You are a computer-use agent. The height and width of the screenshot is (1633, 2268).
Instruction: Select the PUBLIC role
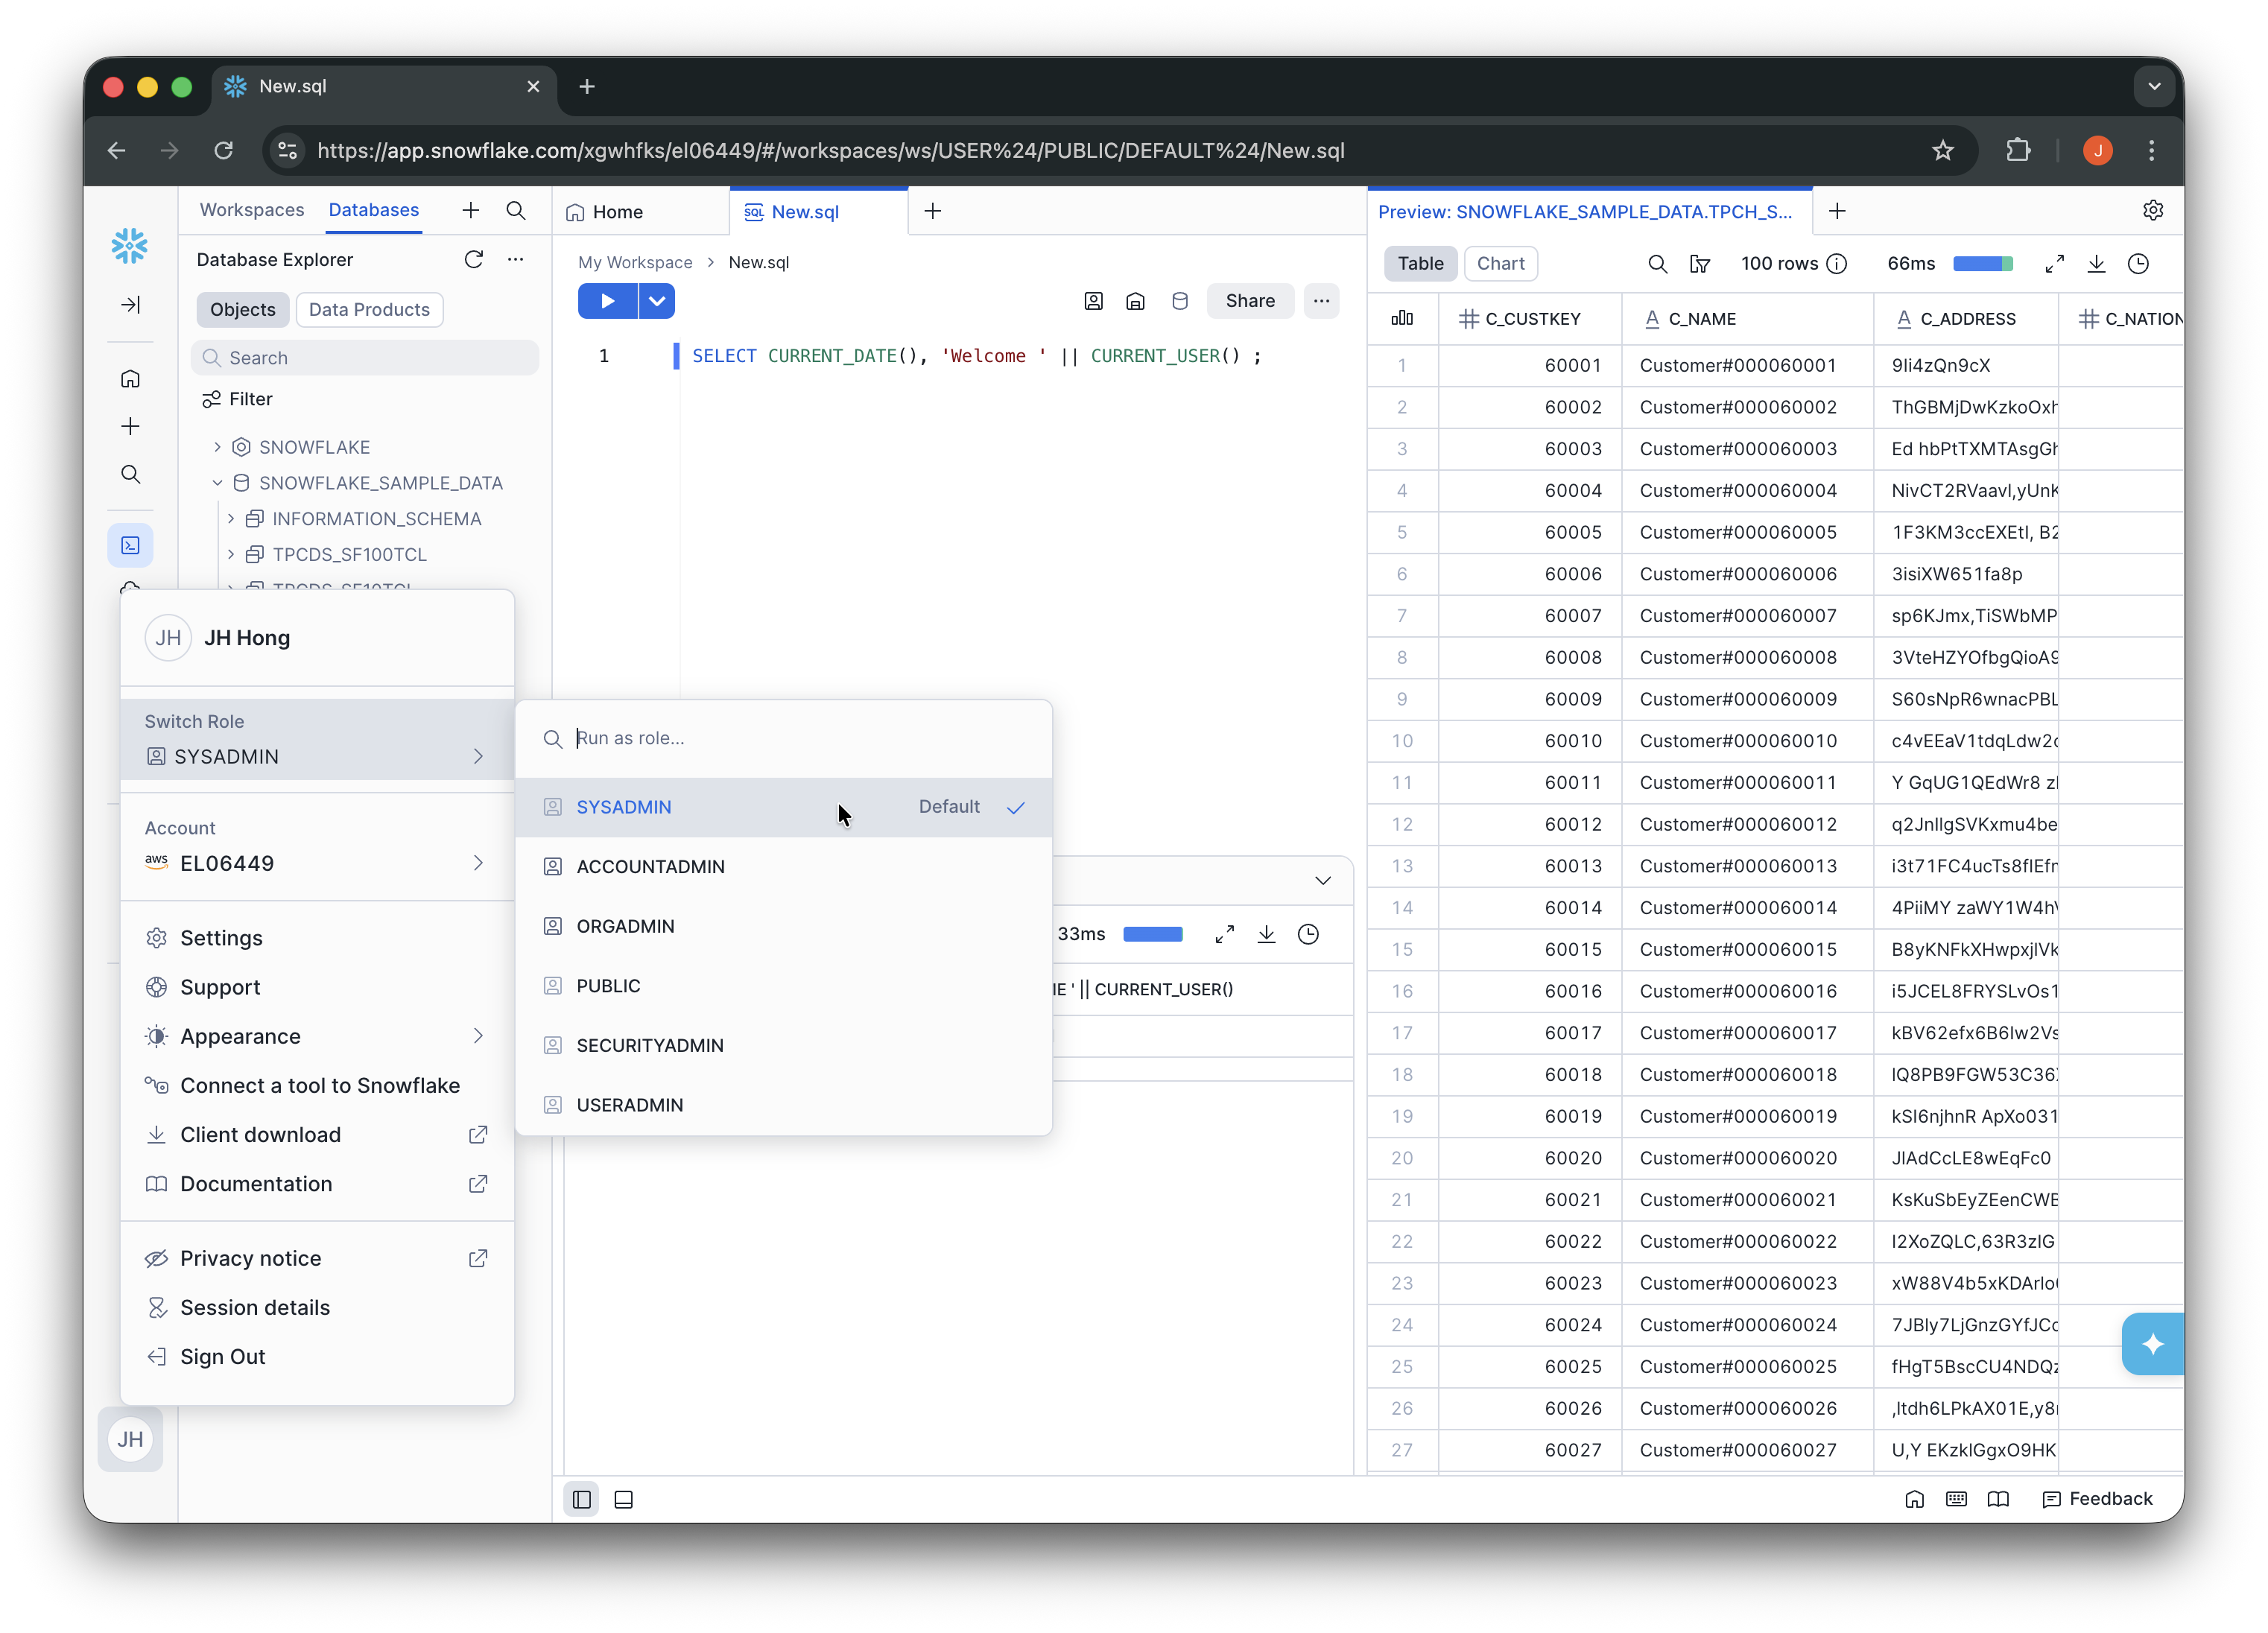click(783, 986)
